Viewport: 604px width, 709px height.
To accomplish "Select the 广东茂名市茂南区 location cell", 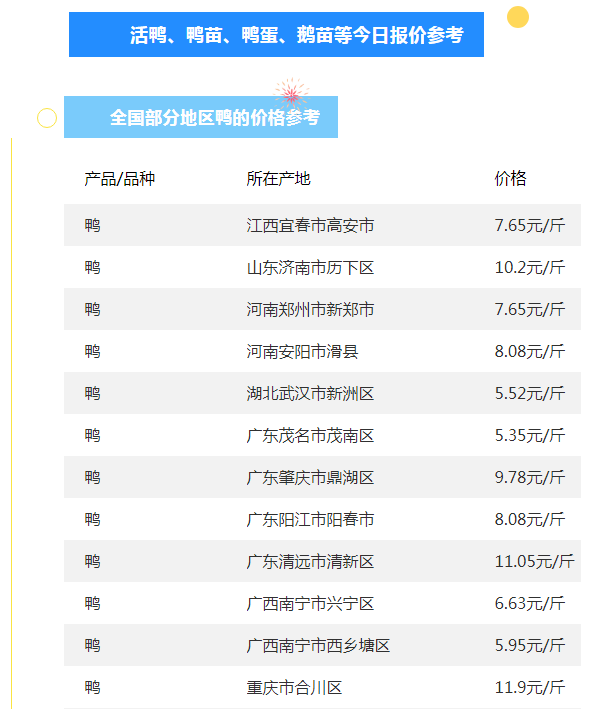I will pos(310,436).
